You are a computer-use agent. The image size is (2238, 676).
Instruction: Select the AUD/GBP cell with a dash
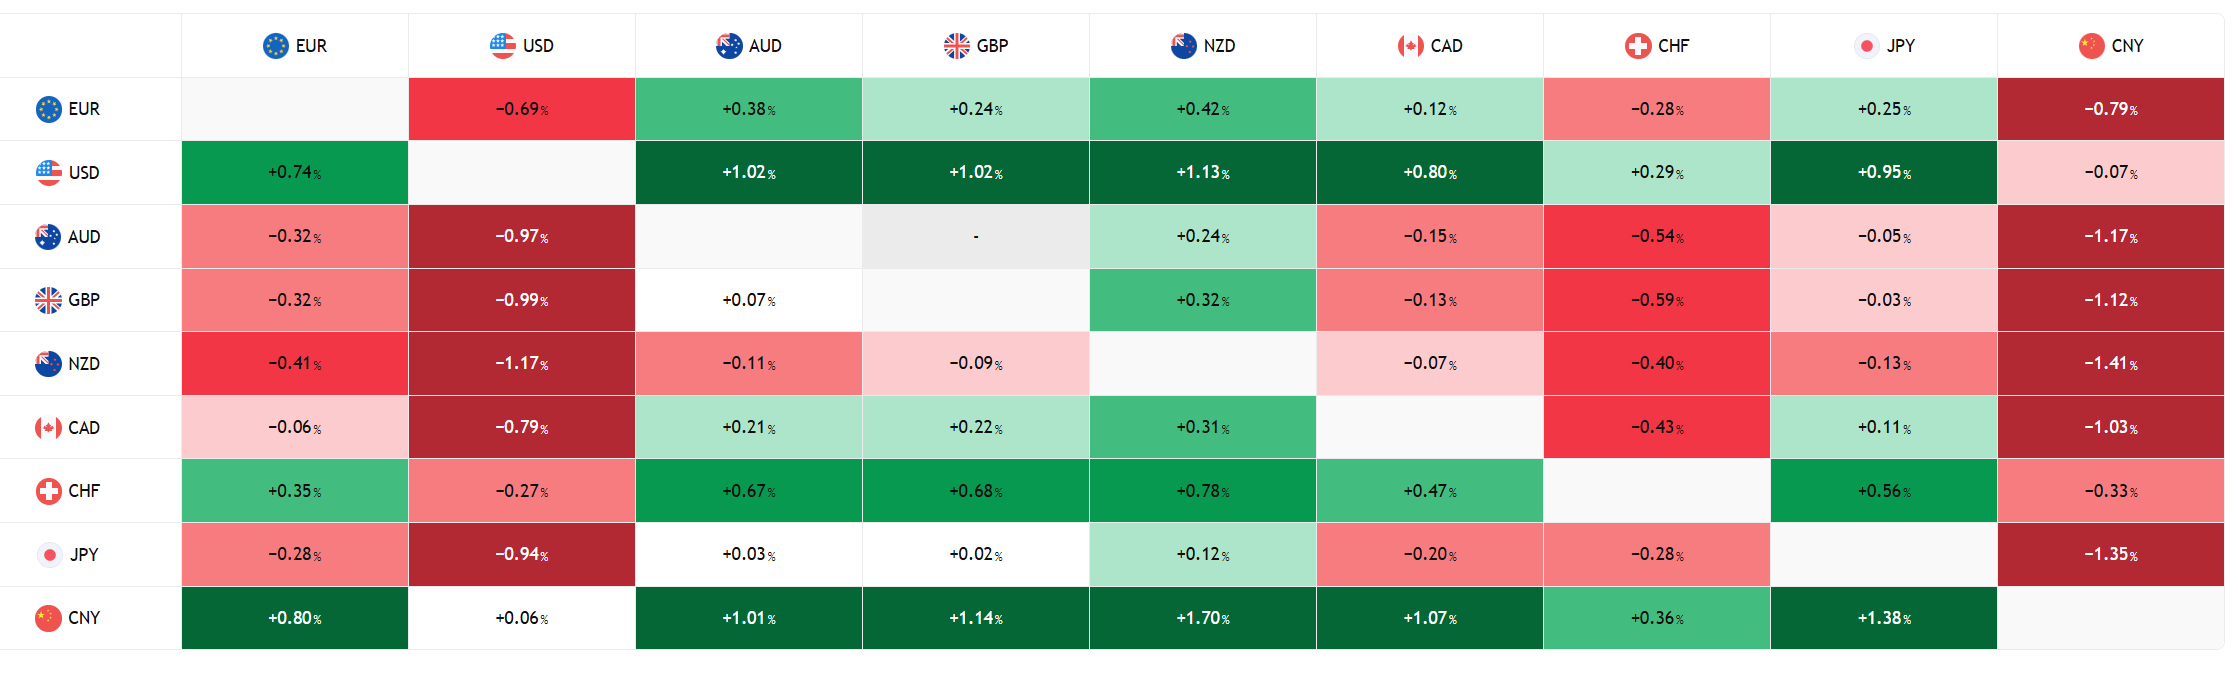[976, 237]
